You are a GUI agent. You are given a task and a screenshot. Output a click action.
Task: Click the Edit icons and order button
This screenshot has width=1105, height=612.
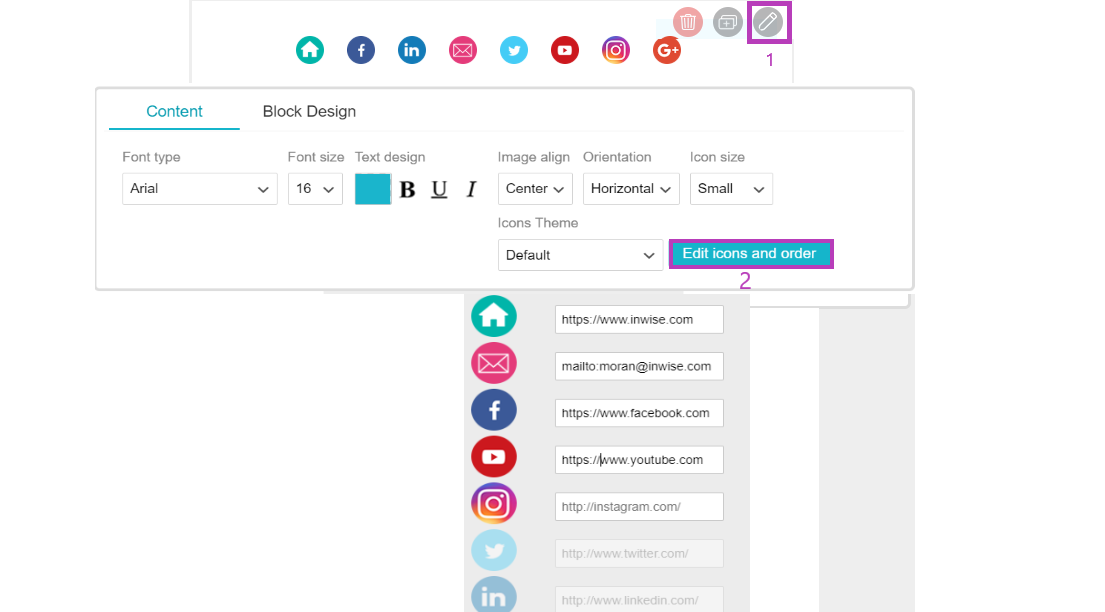[x=751, y=253]
